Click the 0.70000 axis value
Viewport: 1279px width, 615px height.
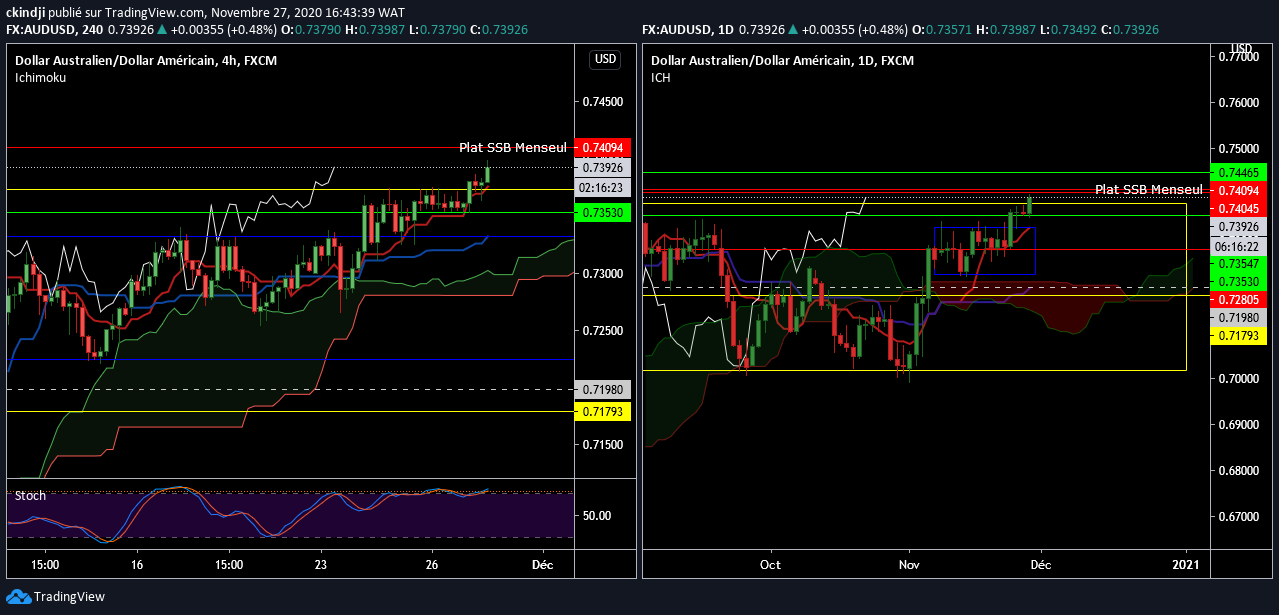1238,378
